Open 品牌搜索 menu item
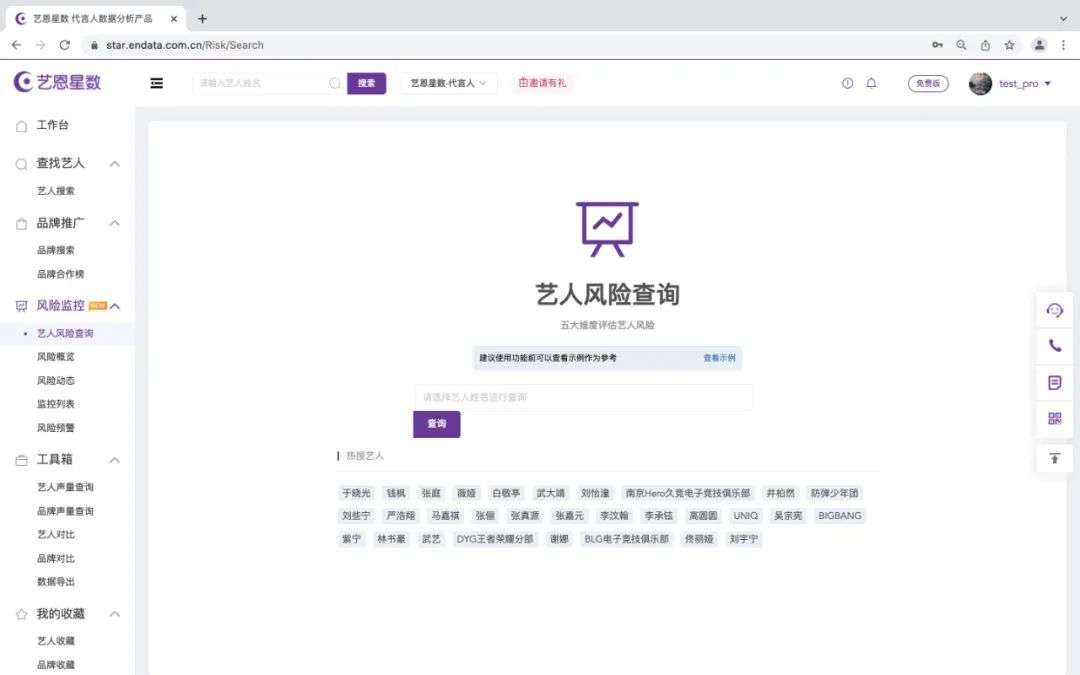 point(56,250)
